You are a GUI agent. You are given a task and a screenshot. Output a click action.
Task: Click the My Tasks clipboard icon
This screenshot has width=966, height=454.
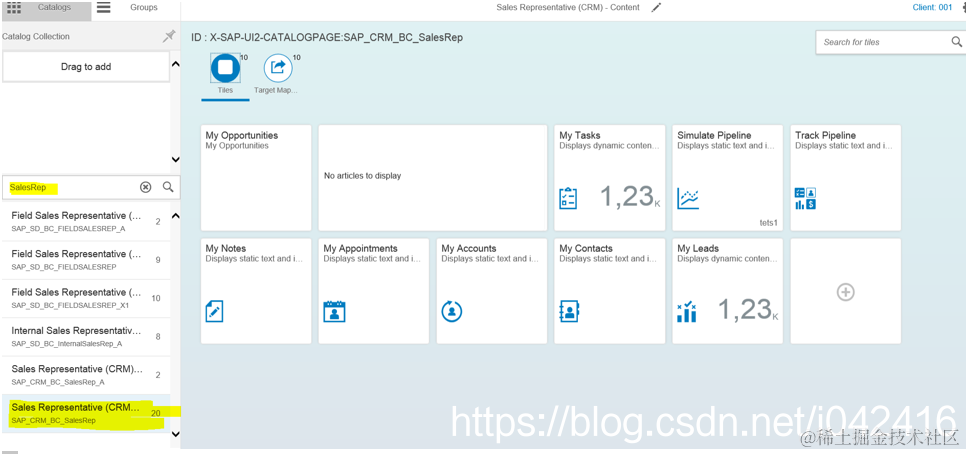click(x=568, y=198)
